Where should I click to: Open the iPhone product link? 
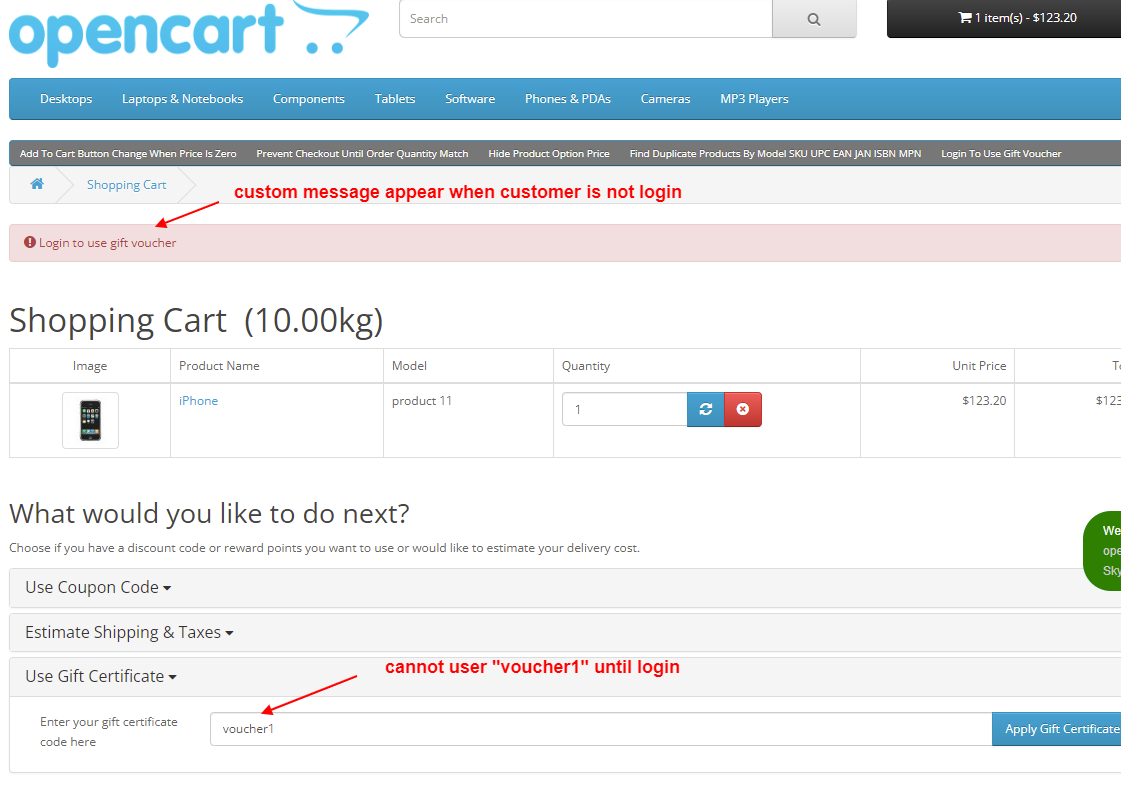pos(198,400)
